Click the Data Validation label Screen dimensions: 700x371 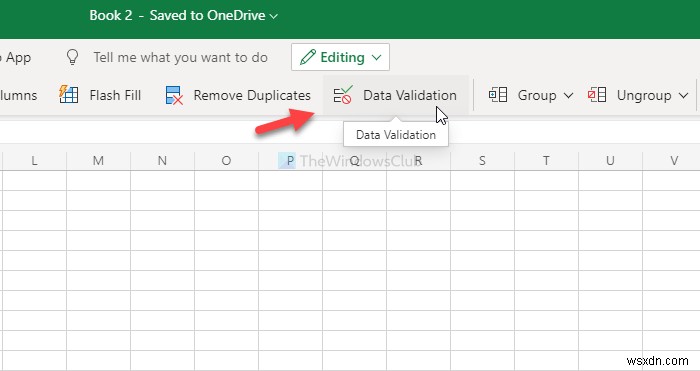[x=410, y=95]
